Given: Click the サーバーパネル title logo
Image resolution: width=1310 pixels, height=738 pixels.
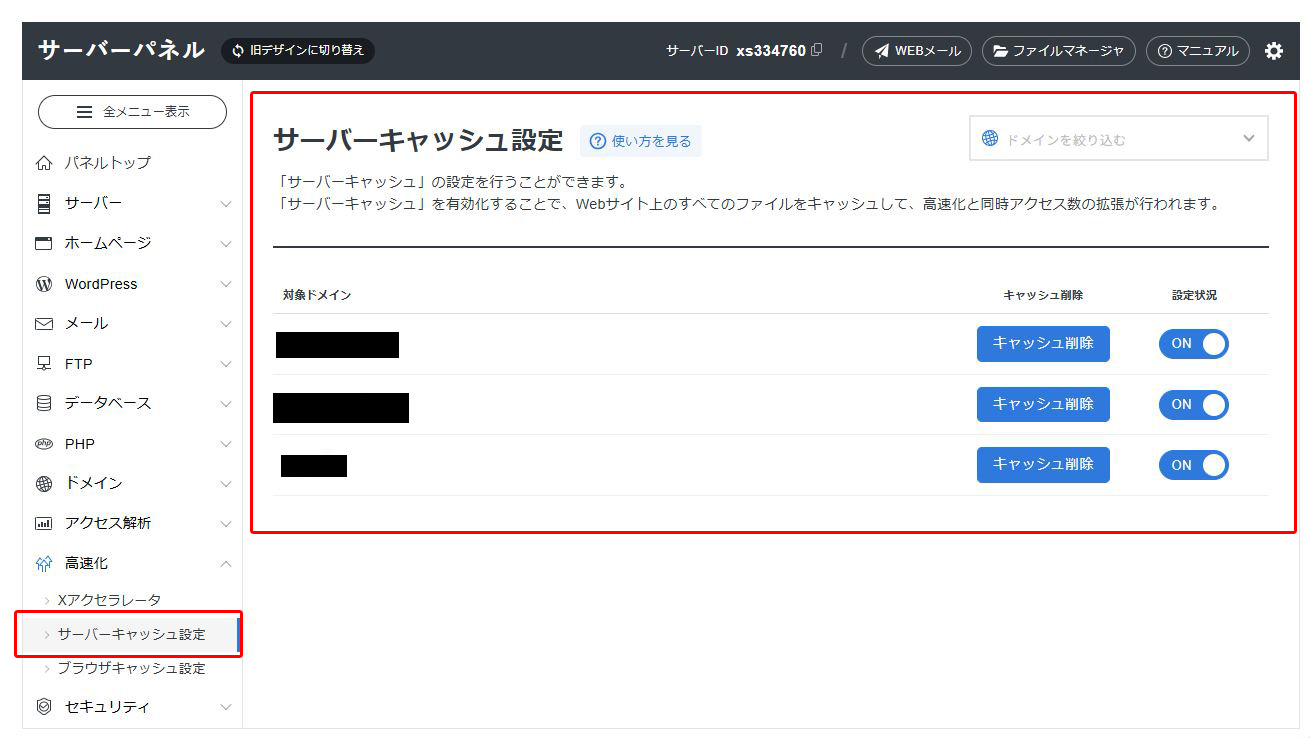Looking at the screenshot, I should 121,50.
